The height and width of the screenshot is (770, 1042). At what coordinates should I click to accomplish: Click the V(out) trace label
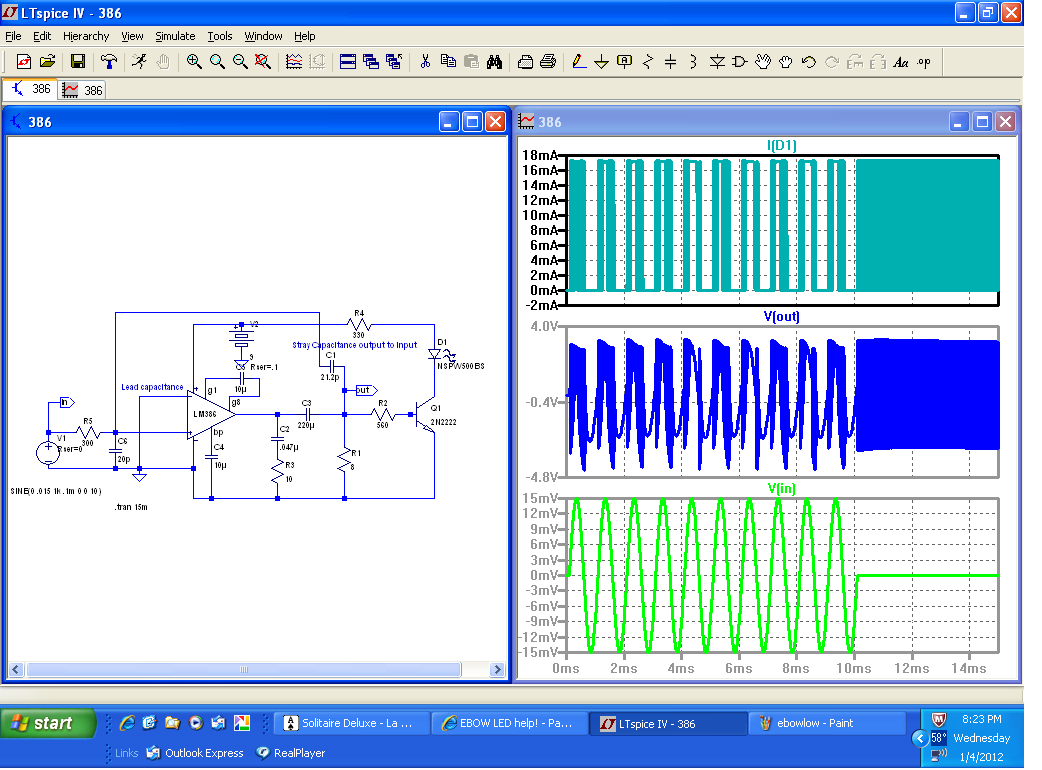[782, 316]
